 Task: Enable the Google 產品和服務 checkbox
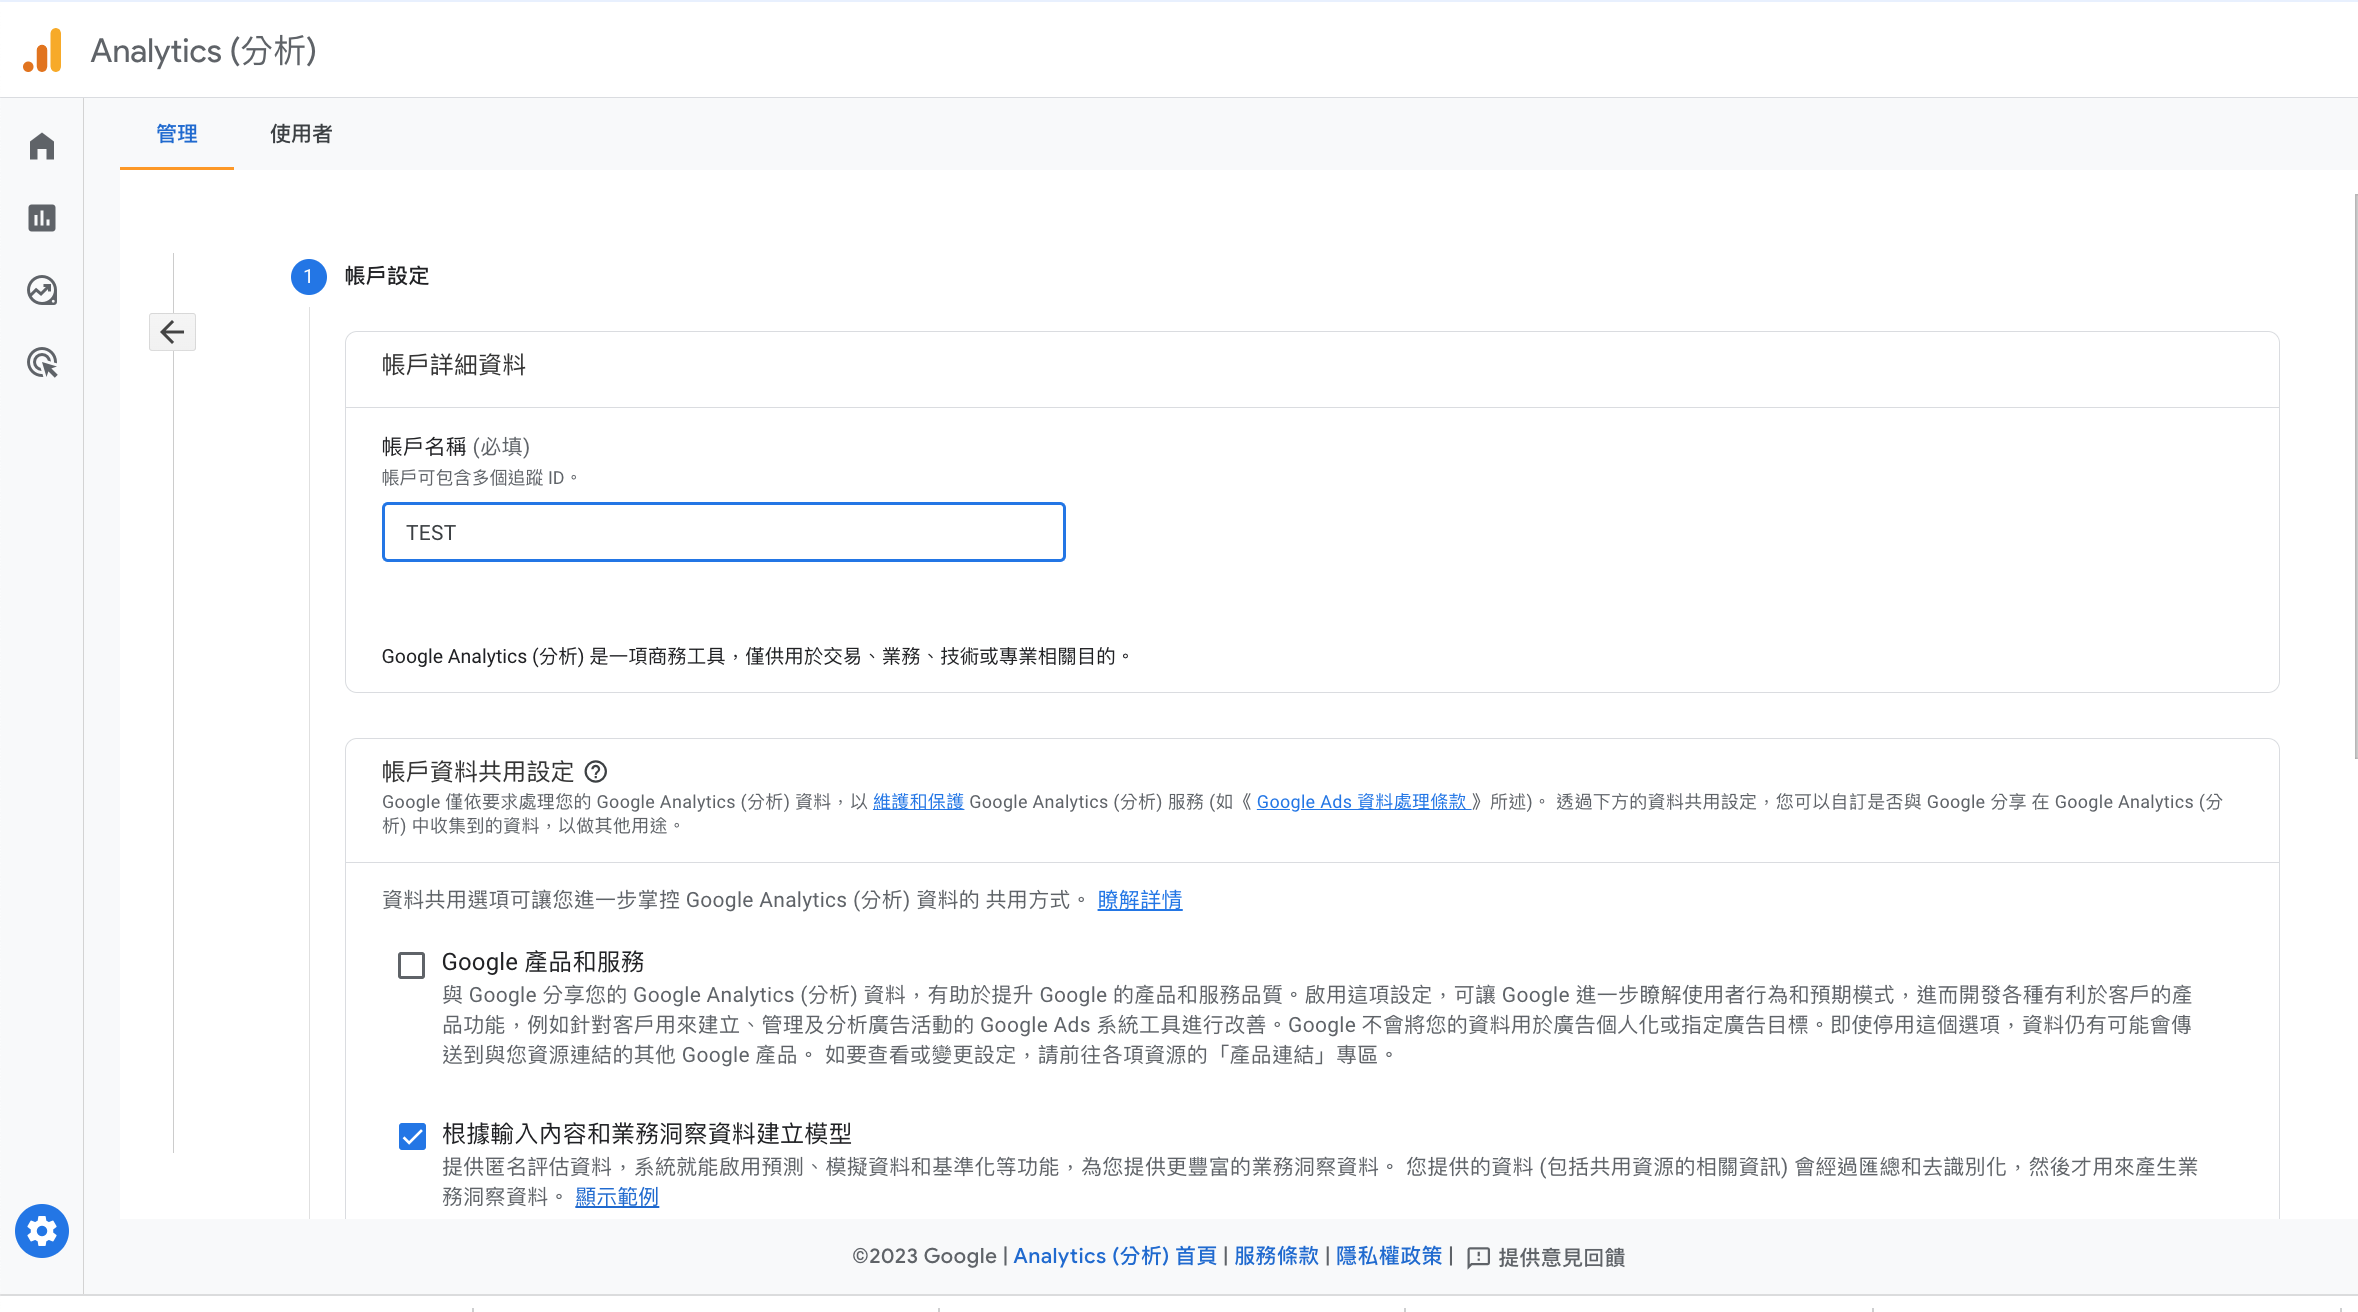(411, 965)
